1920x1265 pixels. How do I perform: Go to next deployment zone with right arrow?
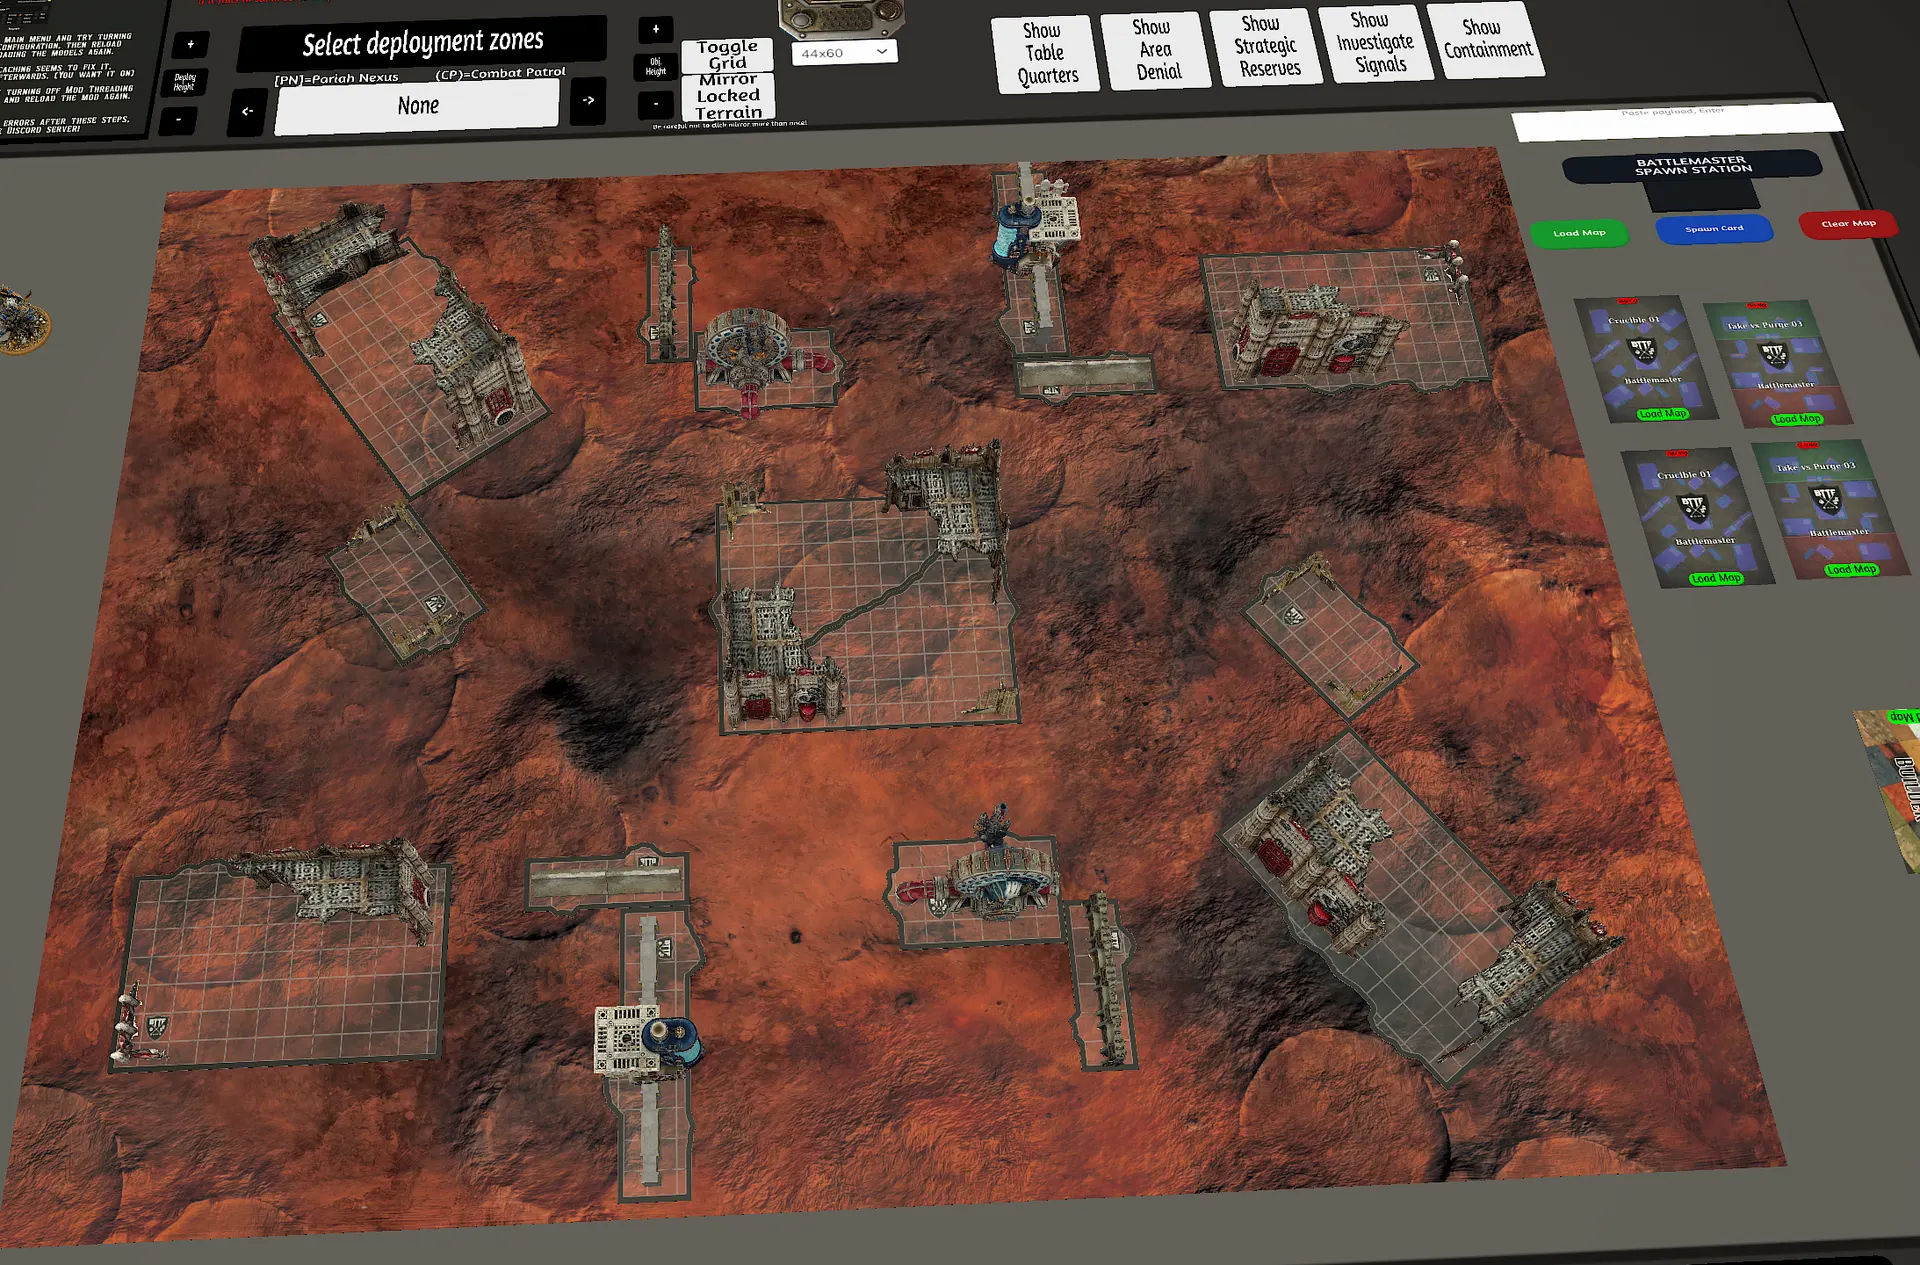coord(588,100)
